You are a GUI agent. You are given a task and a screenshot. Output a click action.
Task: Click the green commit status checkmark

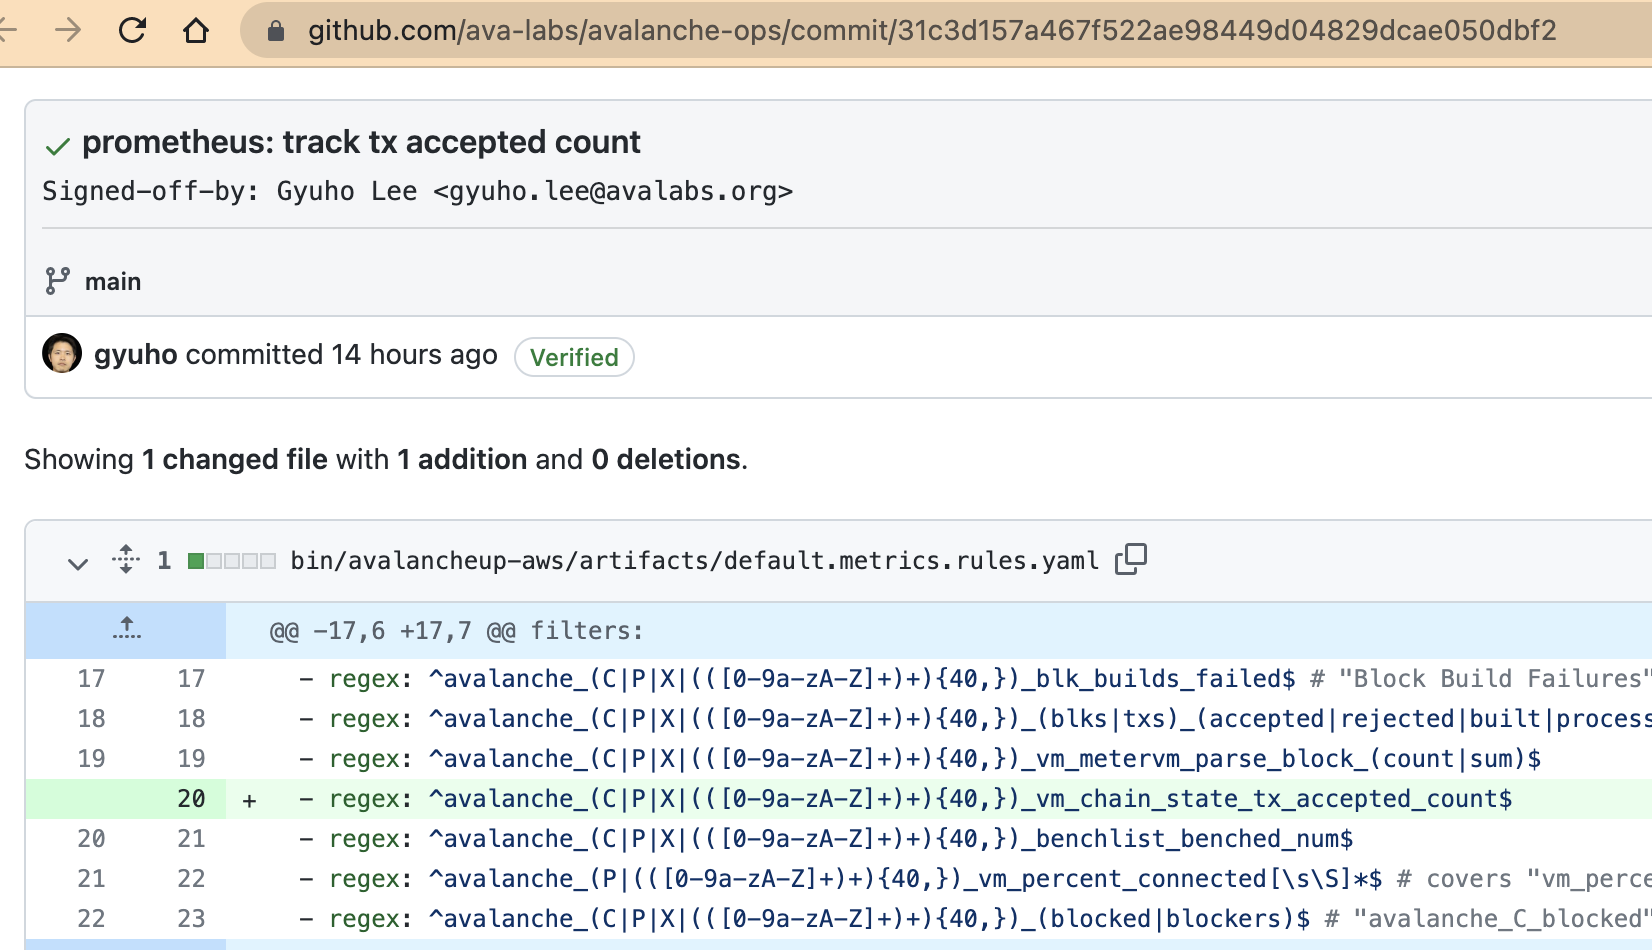click(x=57, y=146)
